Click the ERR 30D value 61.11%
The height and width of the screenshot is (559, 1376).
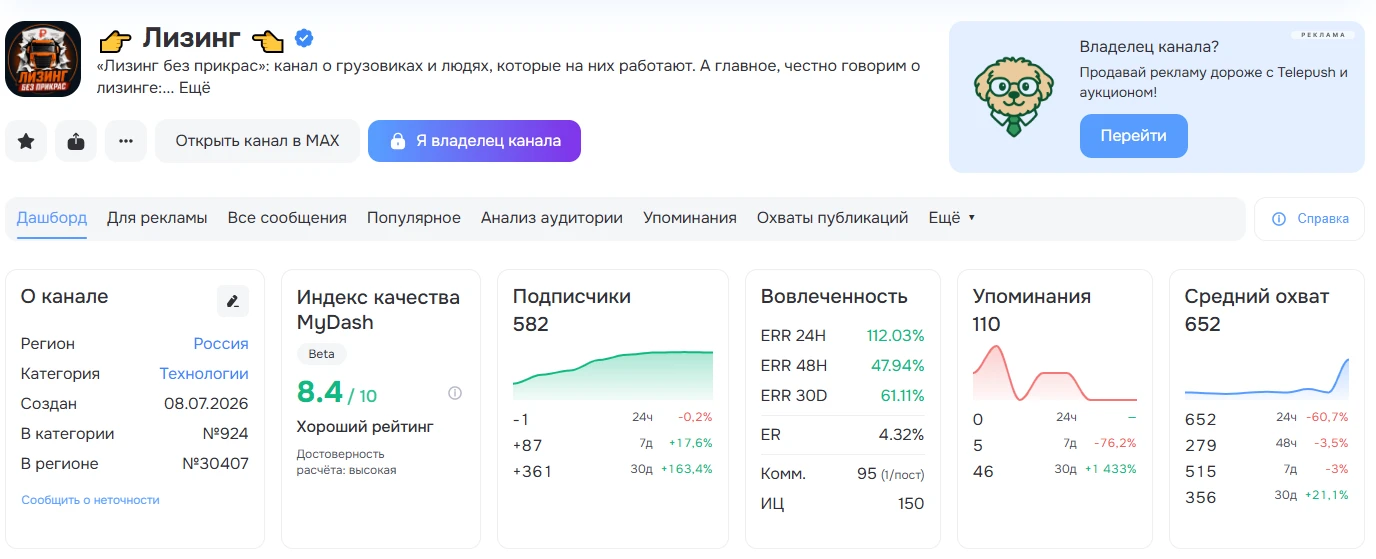tap(902, 395)
